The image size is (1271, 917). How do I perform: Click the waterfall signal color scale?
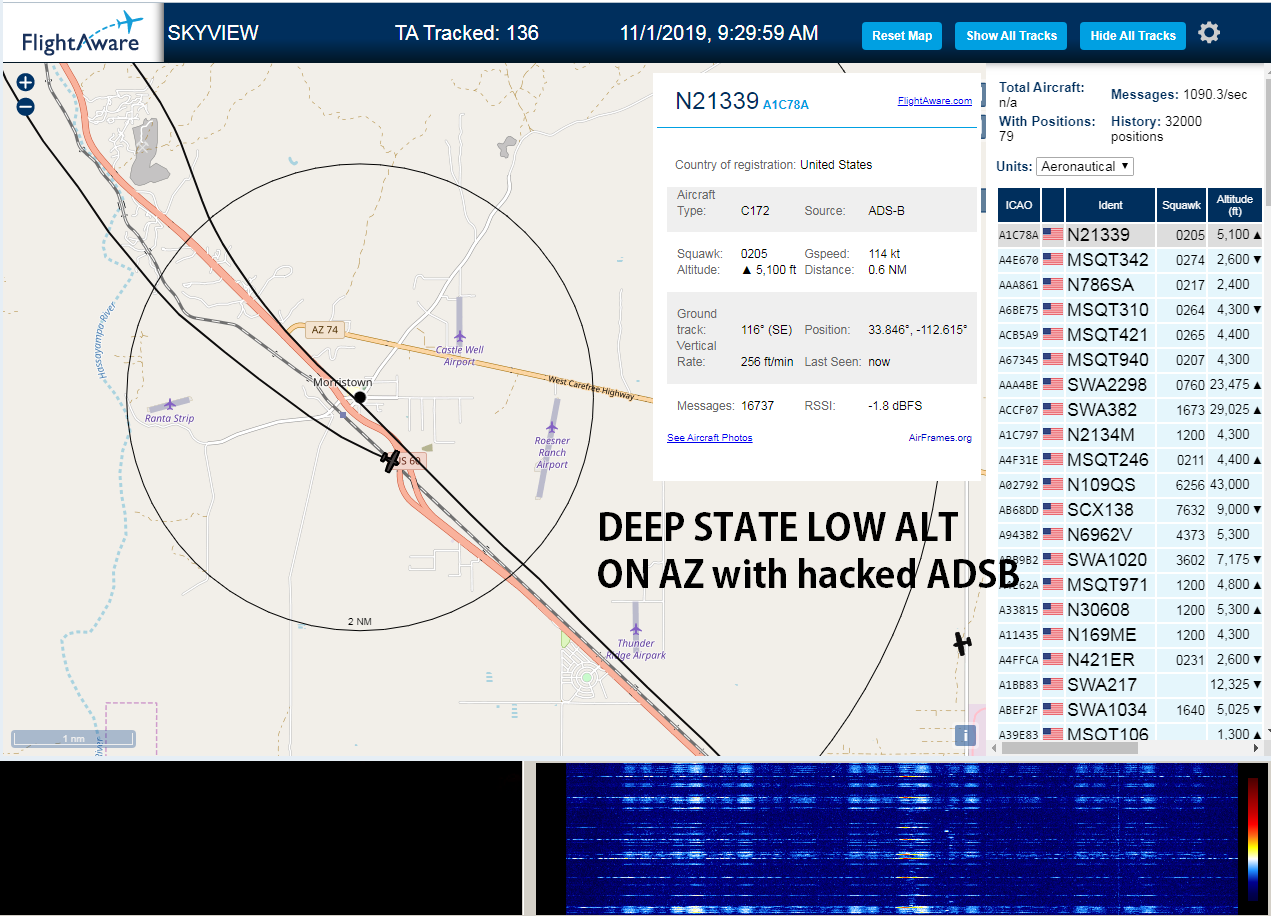click(x=1252, y=838)
